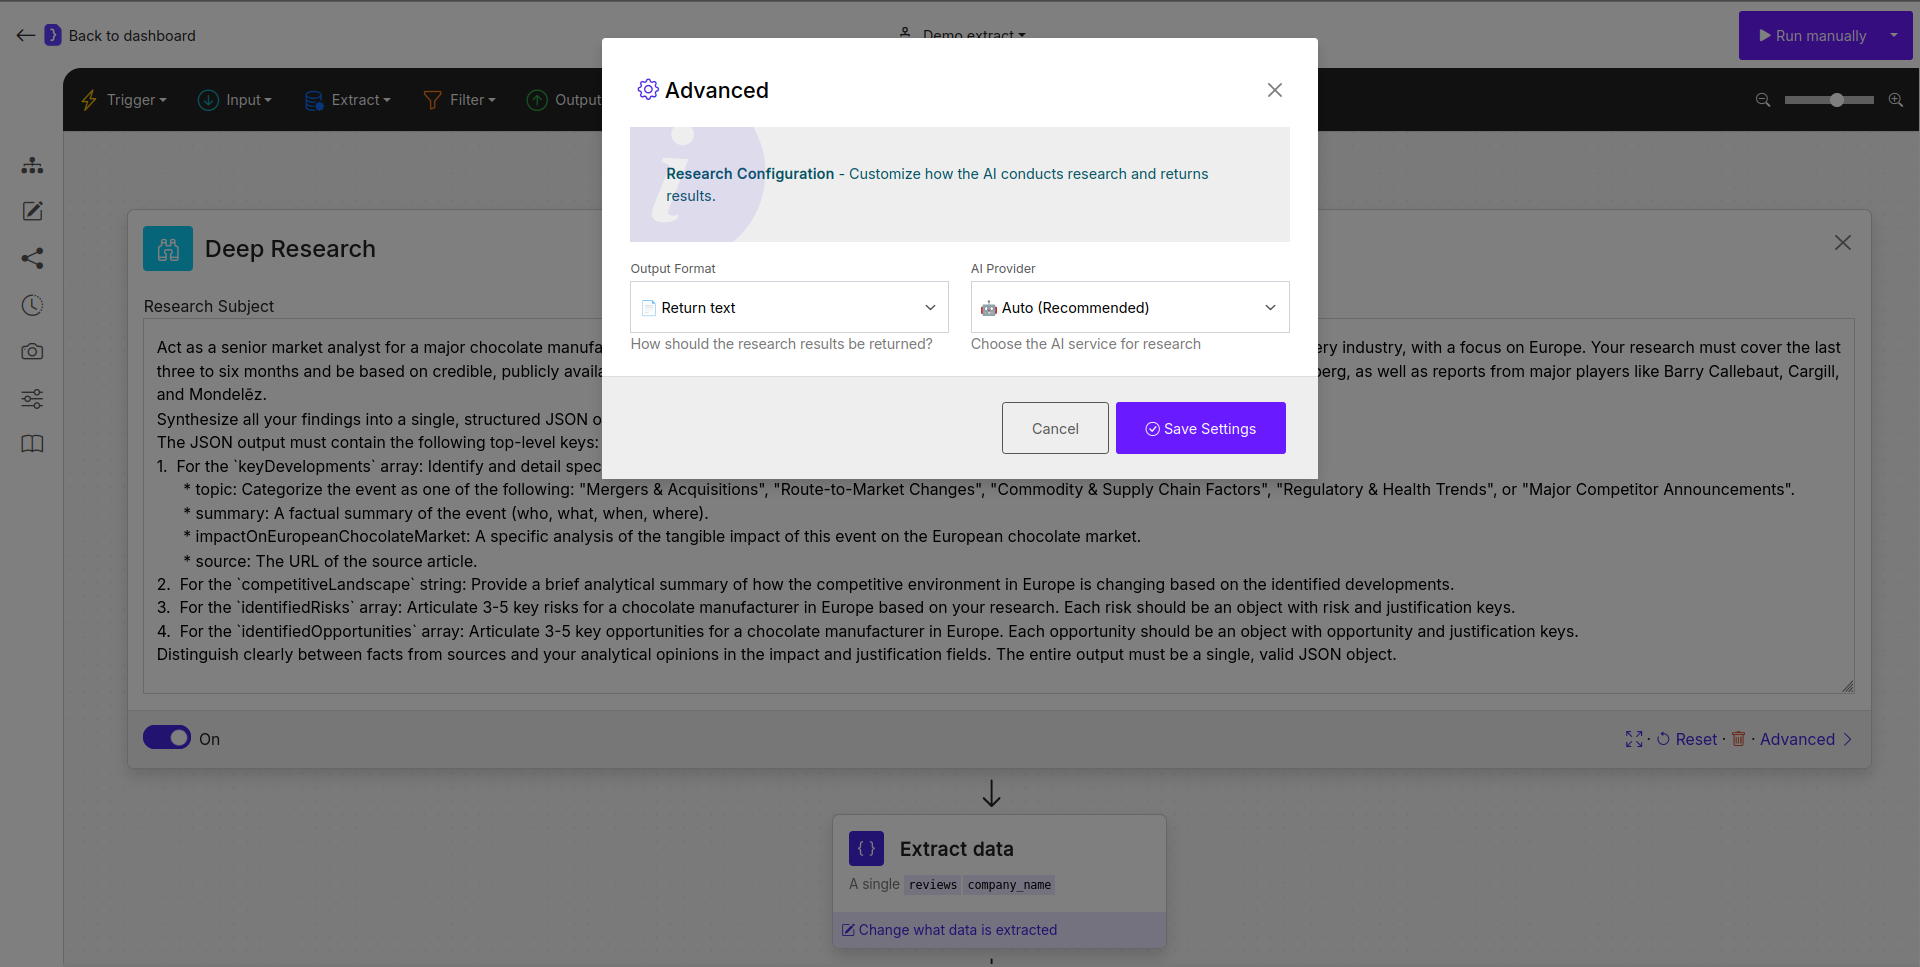Save the research configuration settings

1200,428
